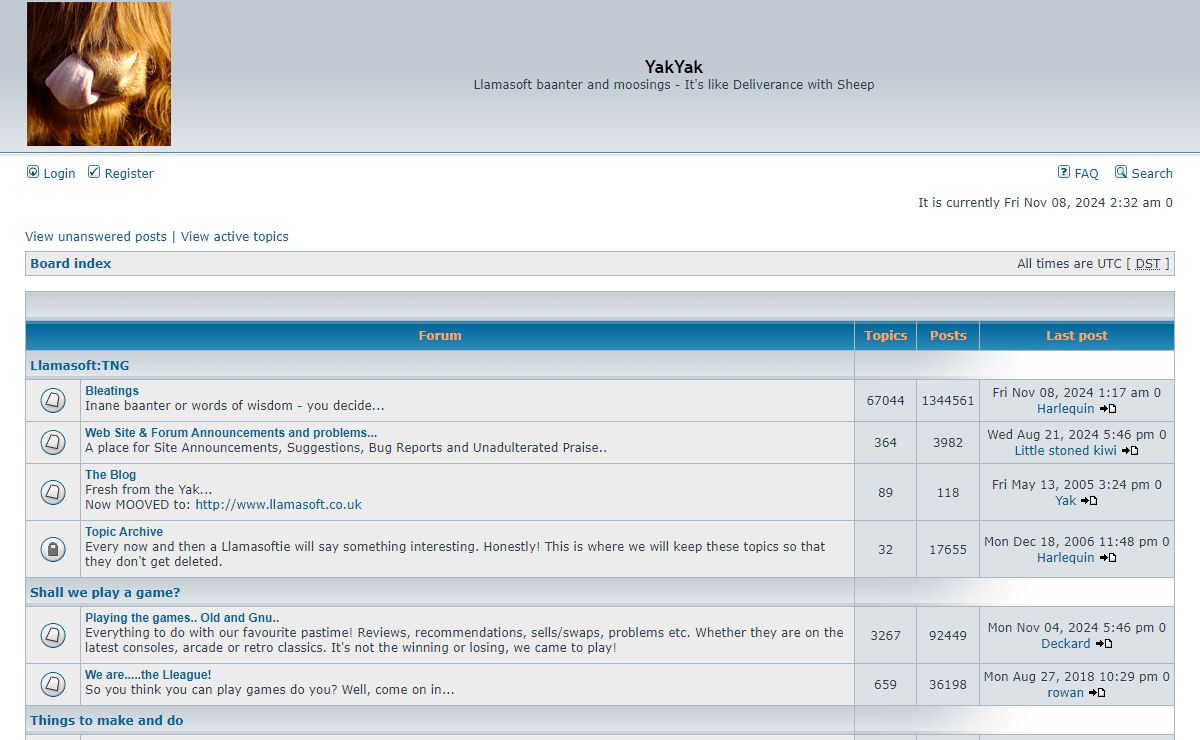View active topics
The image size is (1200, 740).
coord(235,237)
